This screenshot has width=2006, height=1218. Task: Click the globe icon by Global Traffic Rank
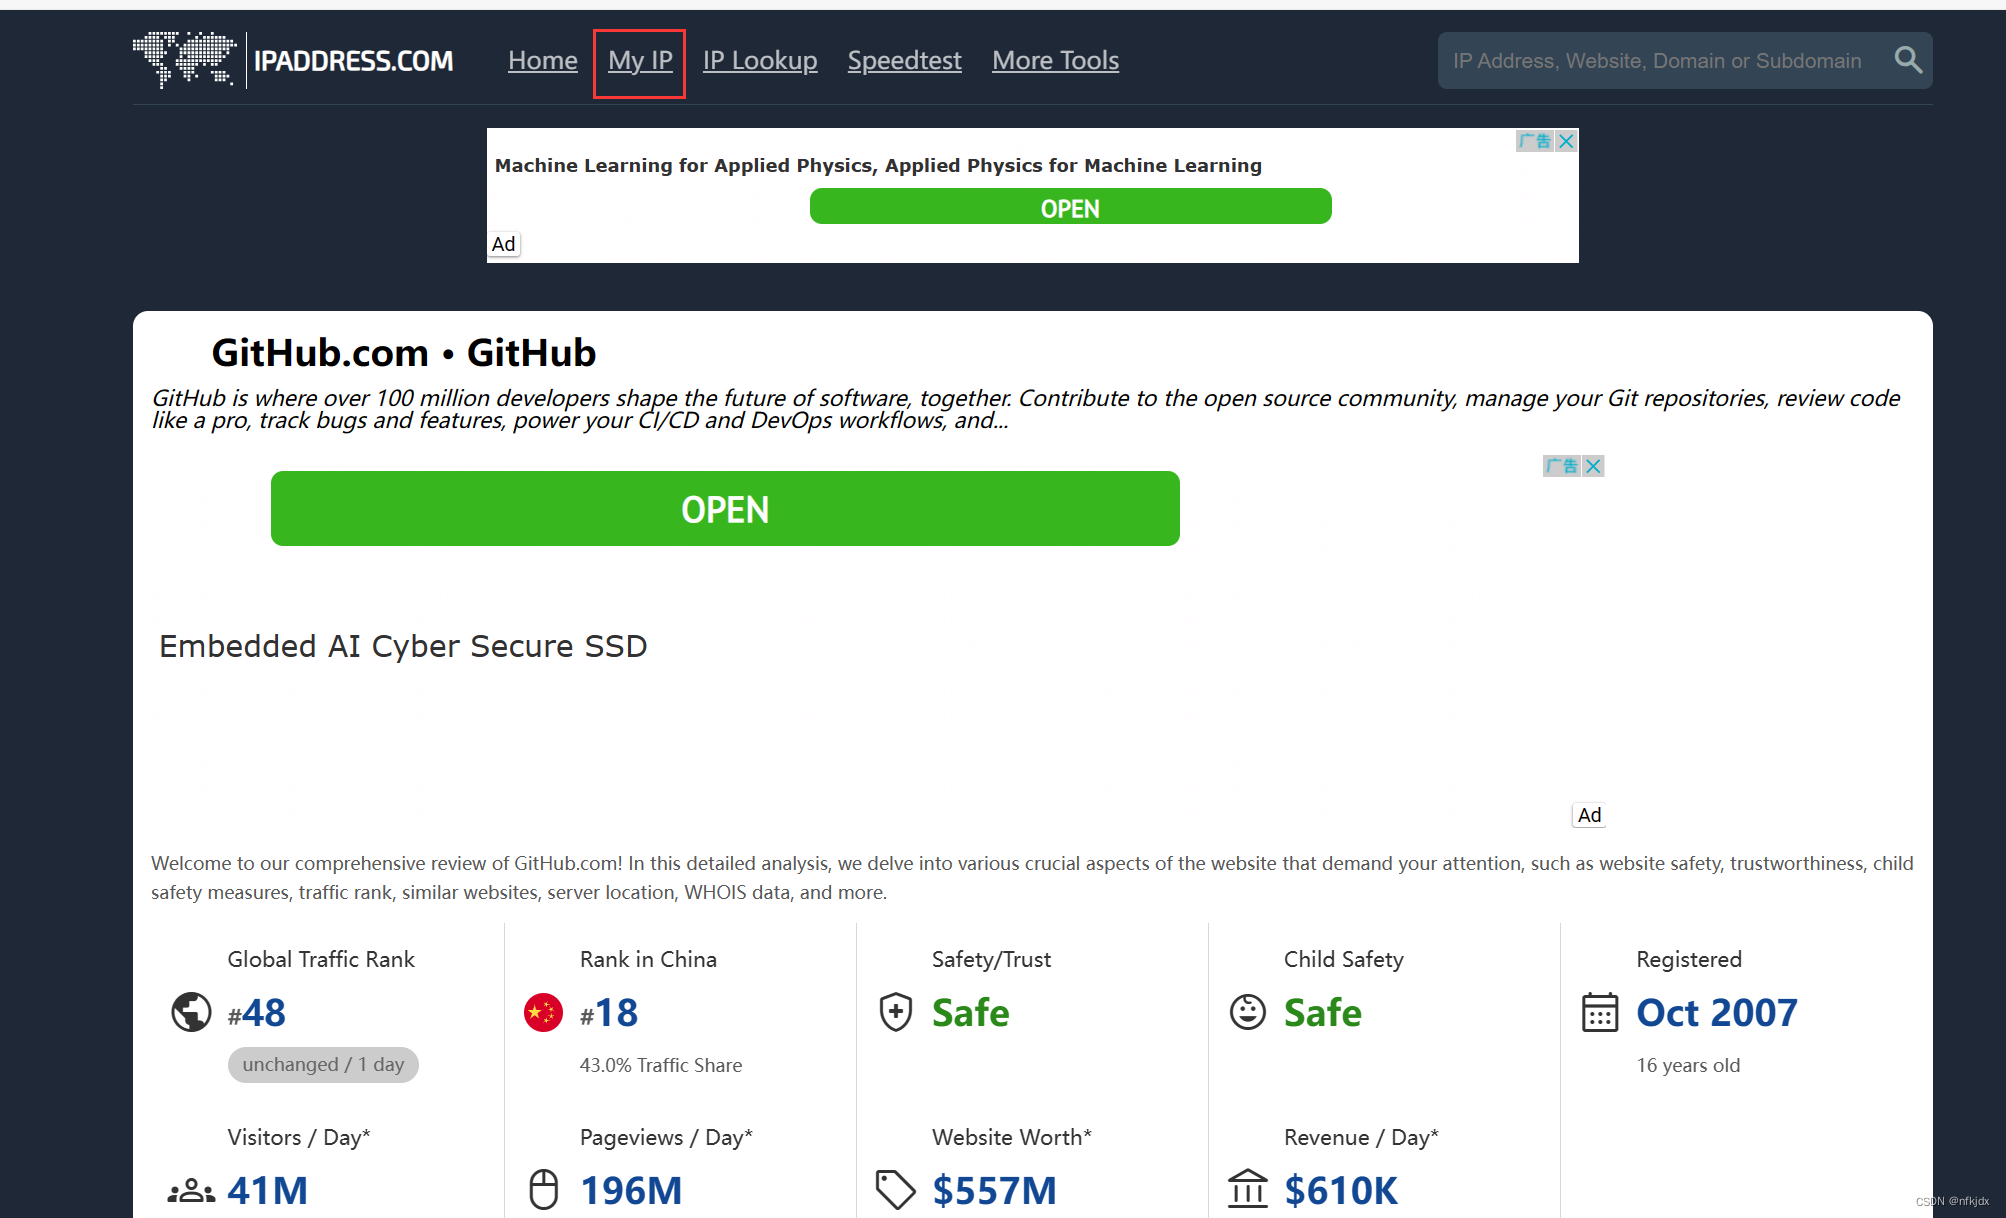(191, 1012)
